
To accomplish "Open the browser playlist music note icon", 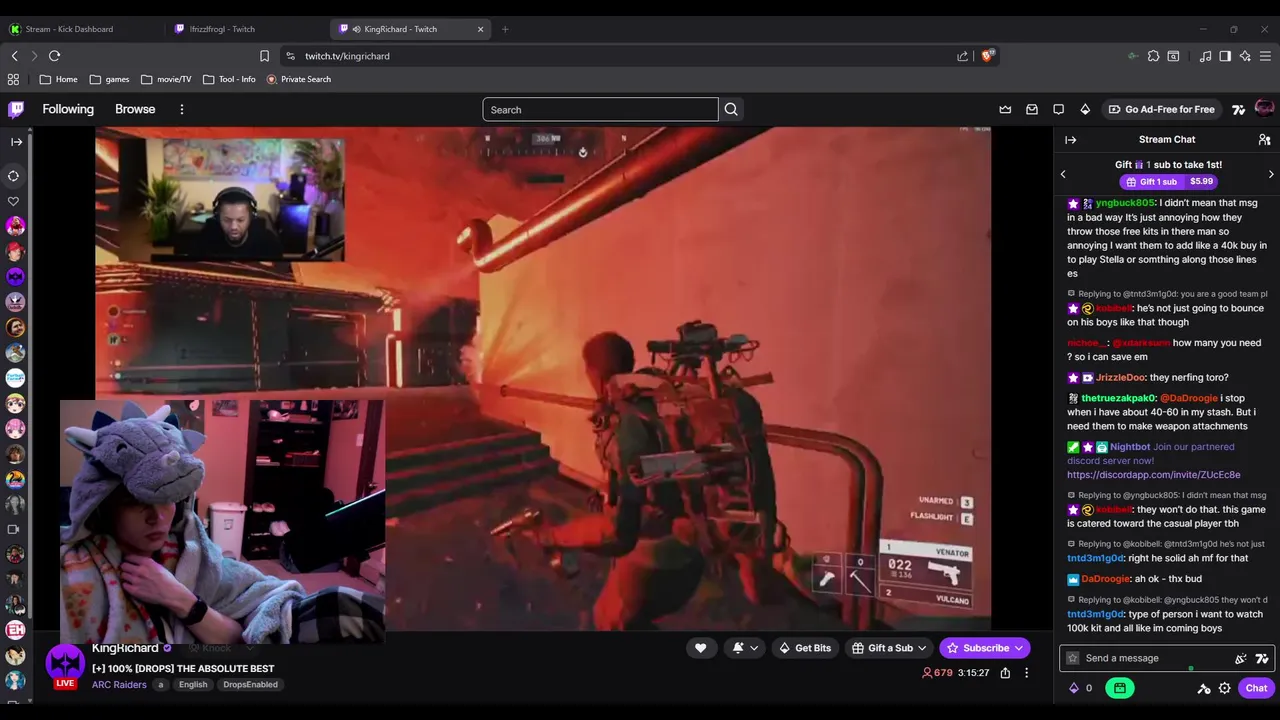I will click(x=1205, y=56).
